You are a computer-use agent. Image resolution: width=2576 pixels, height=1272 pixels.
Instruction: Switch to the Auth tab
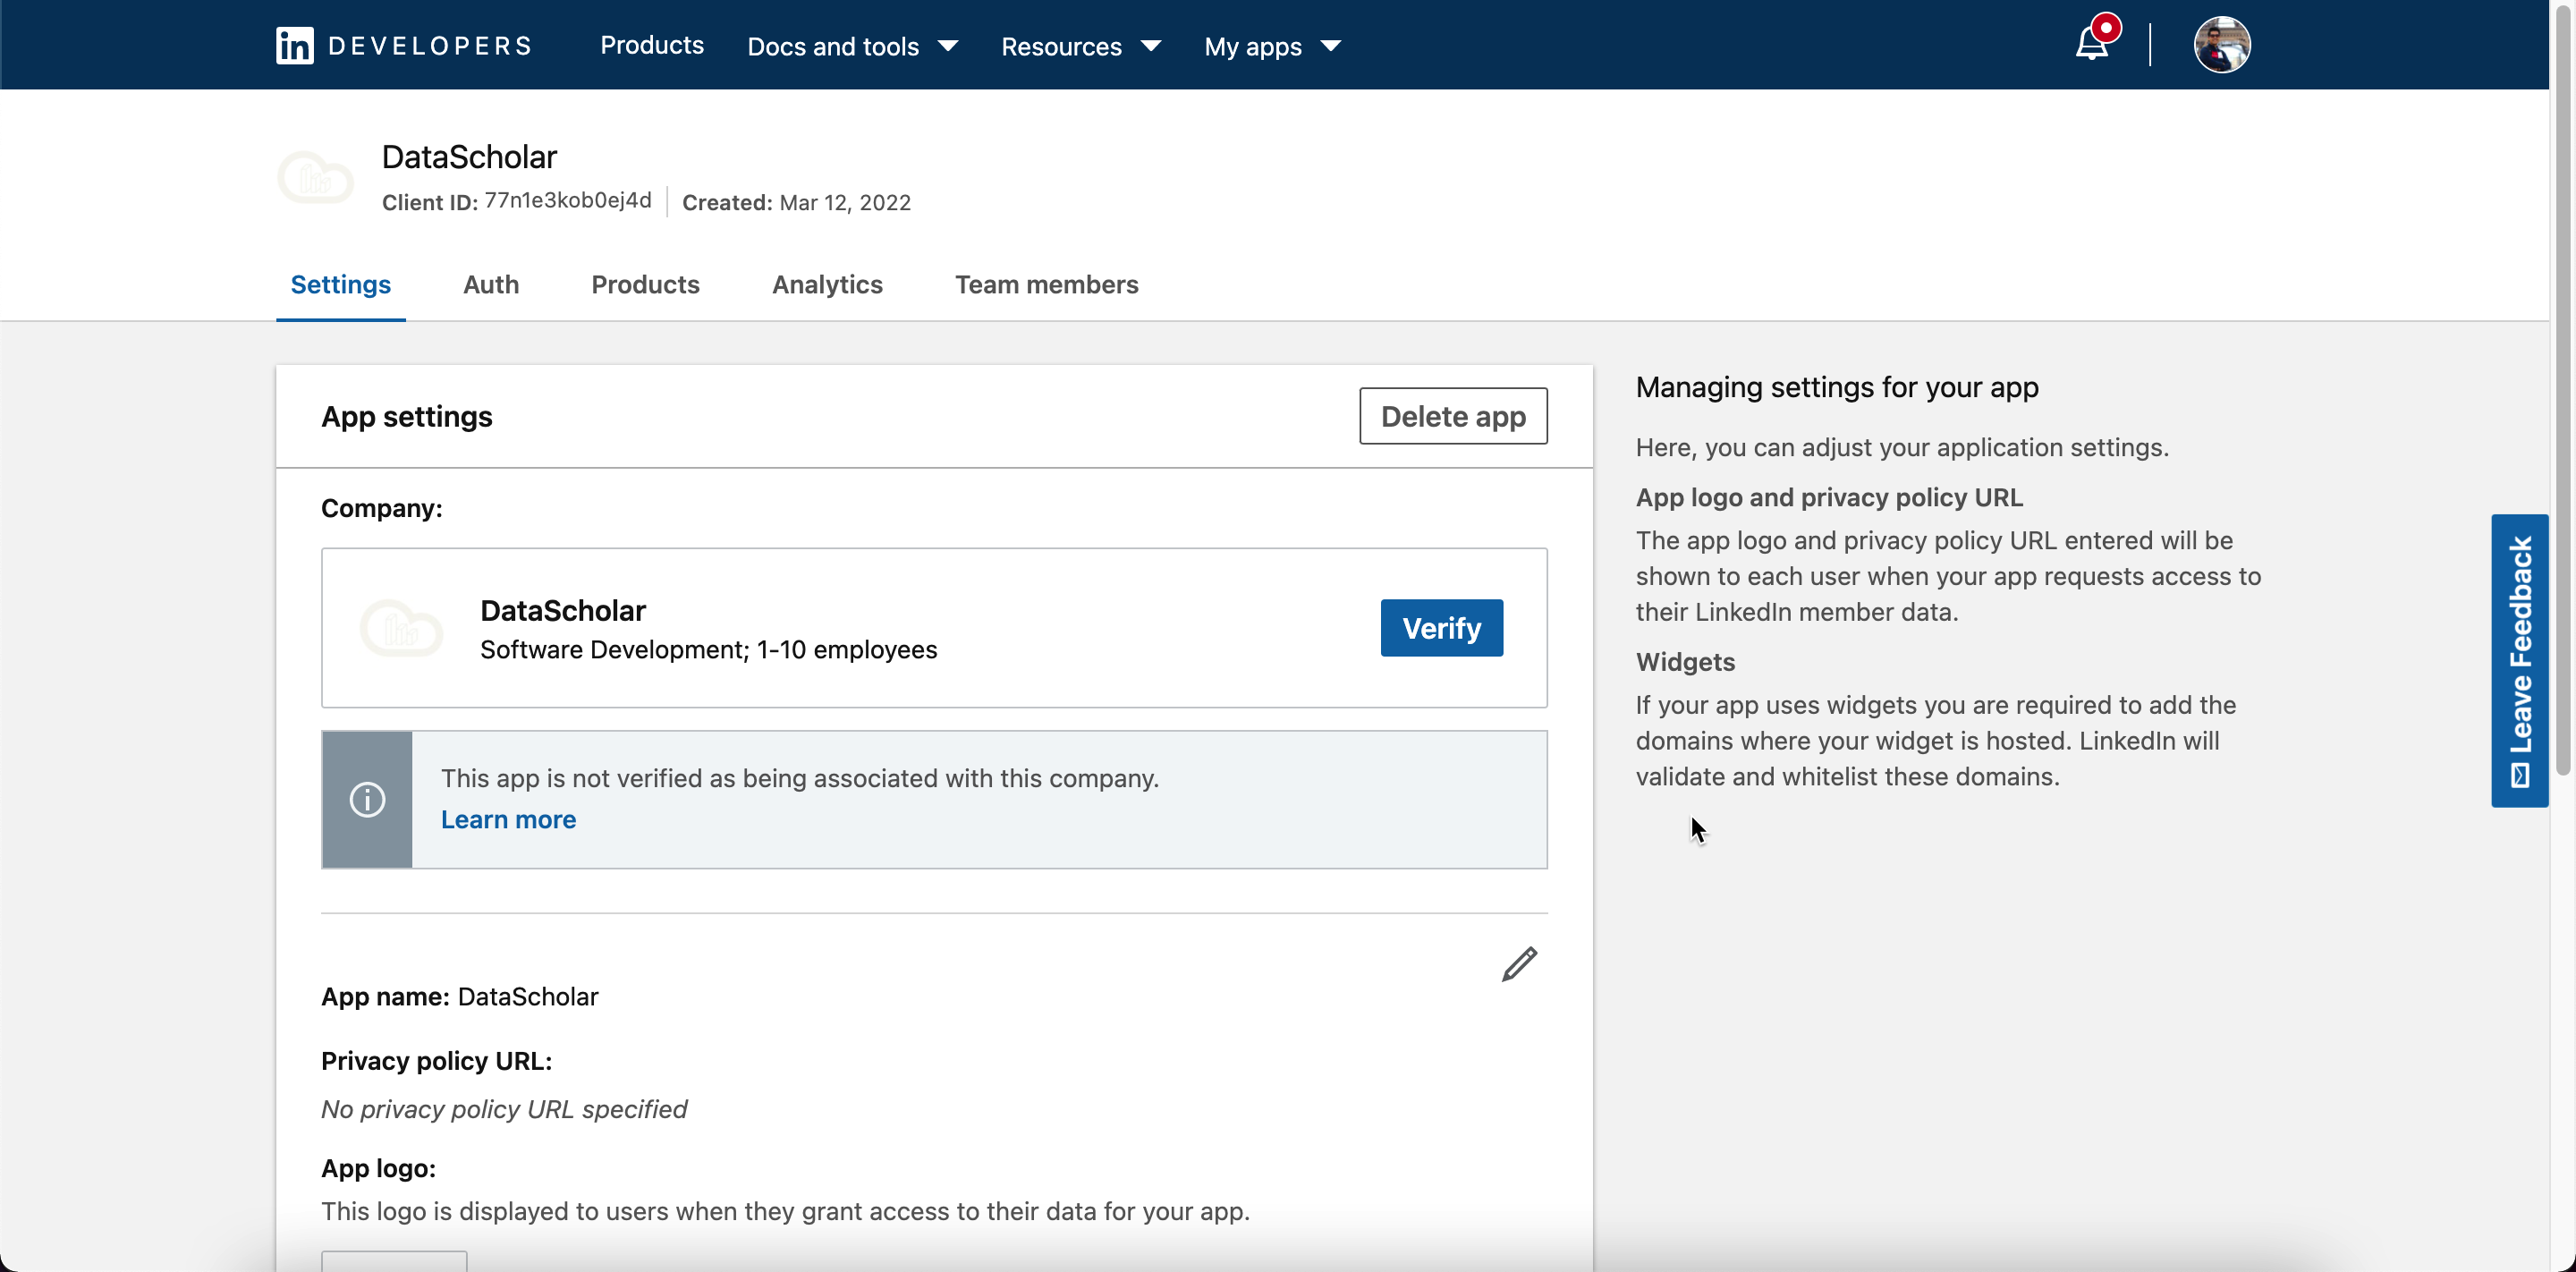[490, 284]
